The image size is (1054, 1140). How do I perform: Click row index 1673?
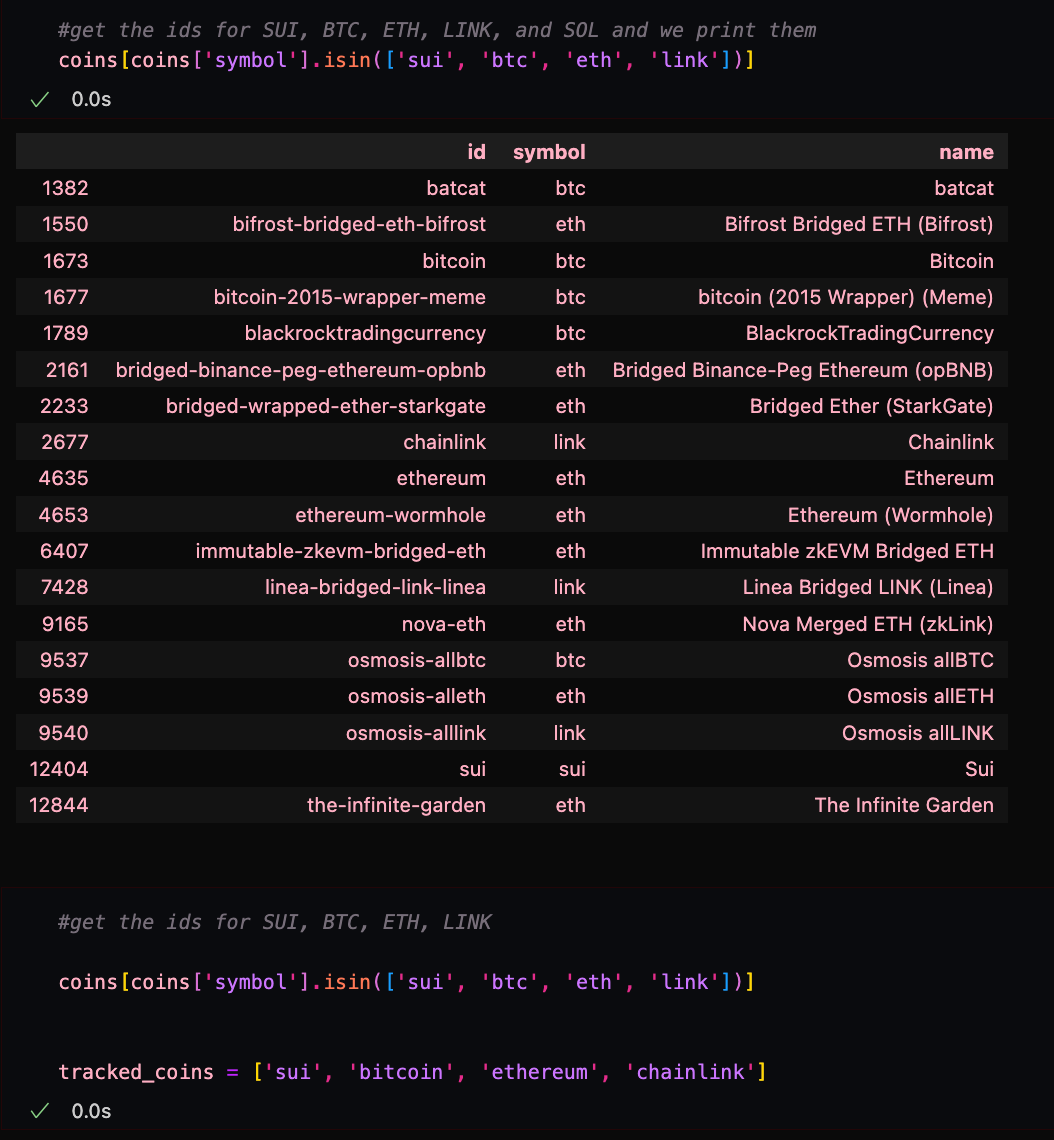(x=65, y=261)
